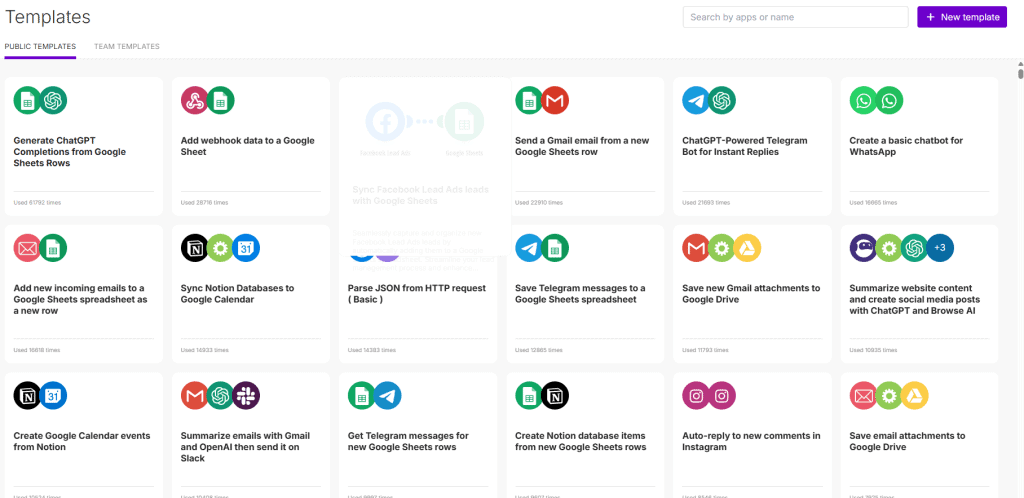The width and height of the screenshot is (1024, 498).
Task: Switch to the Team Templates tab
Action: point(127,47)
